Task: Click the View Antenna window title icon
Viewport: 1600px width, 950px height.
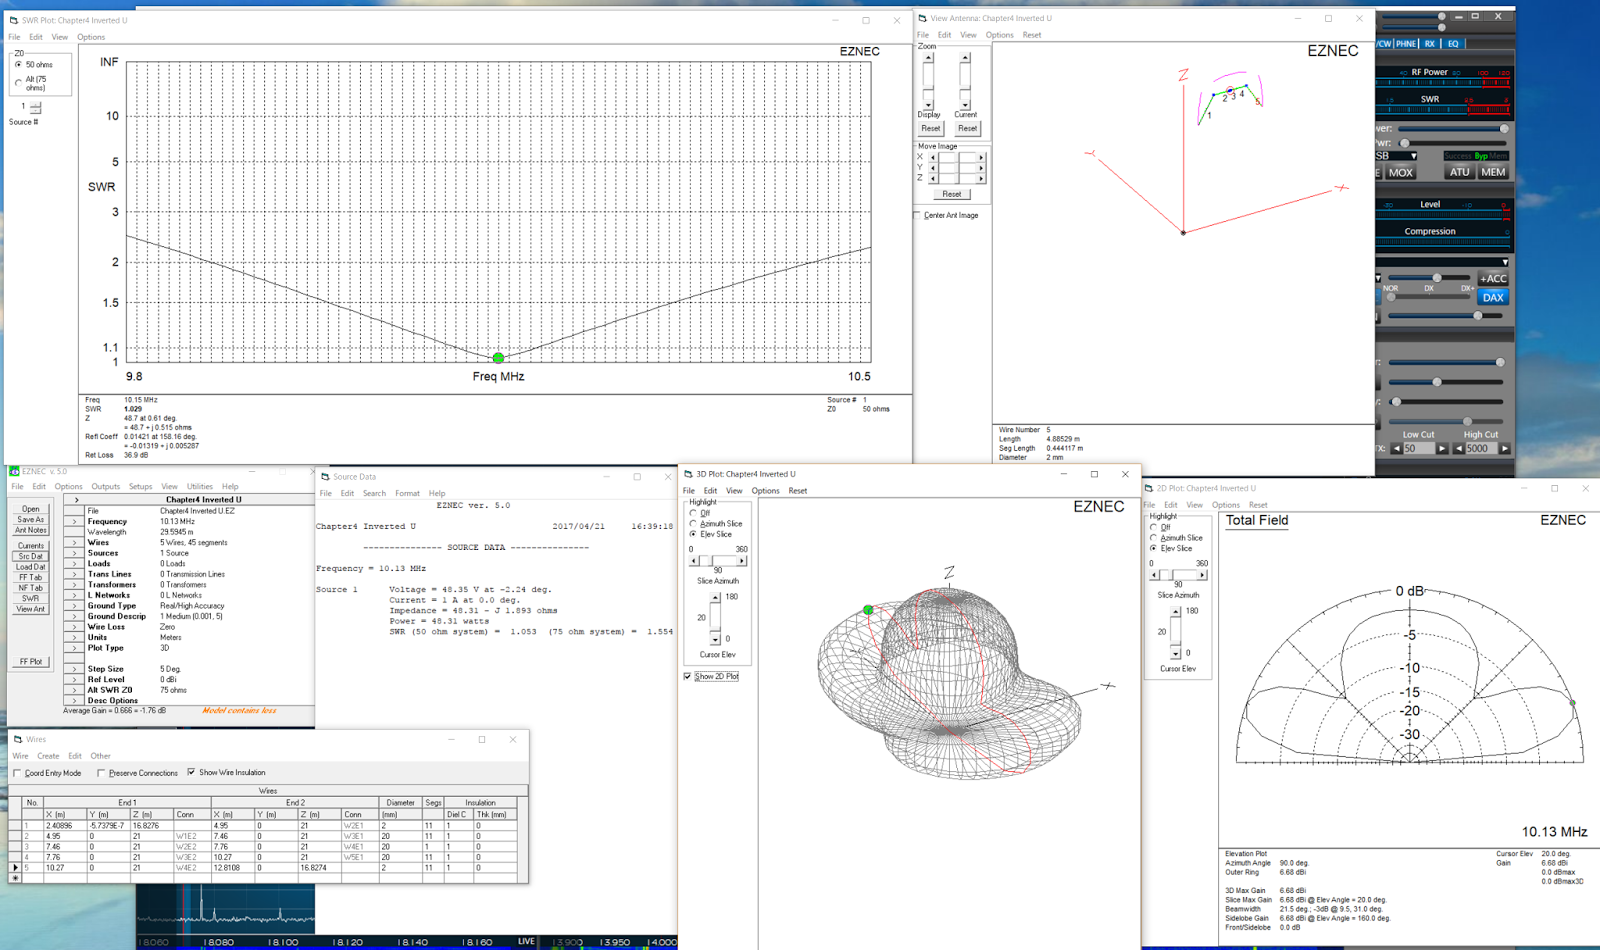Action: coord(922,18)
